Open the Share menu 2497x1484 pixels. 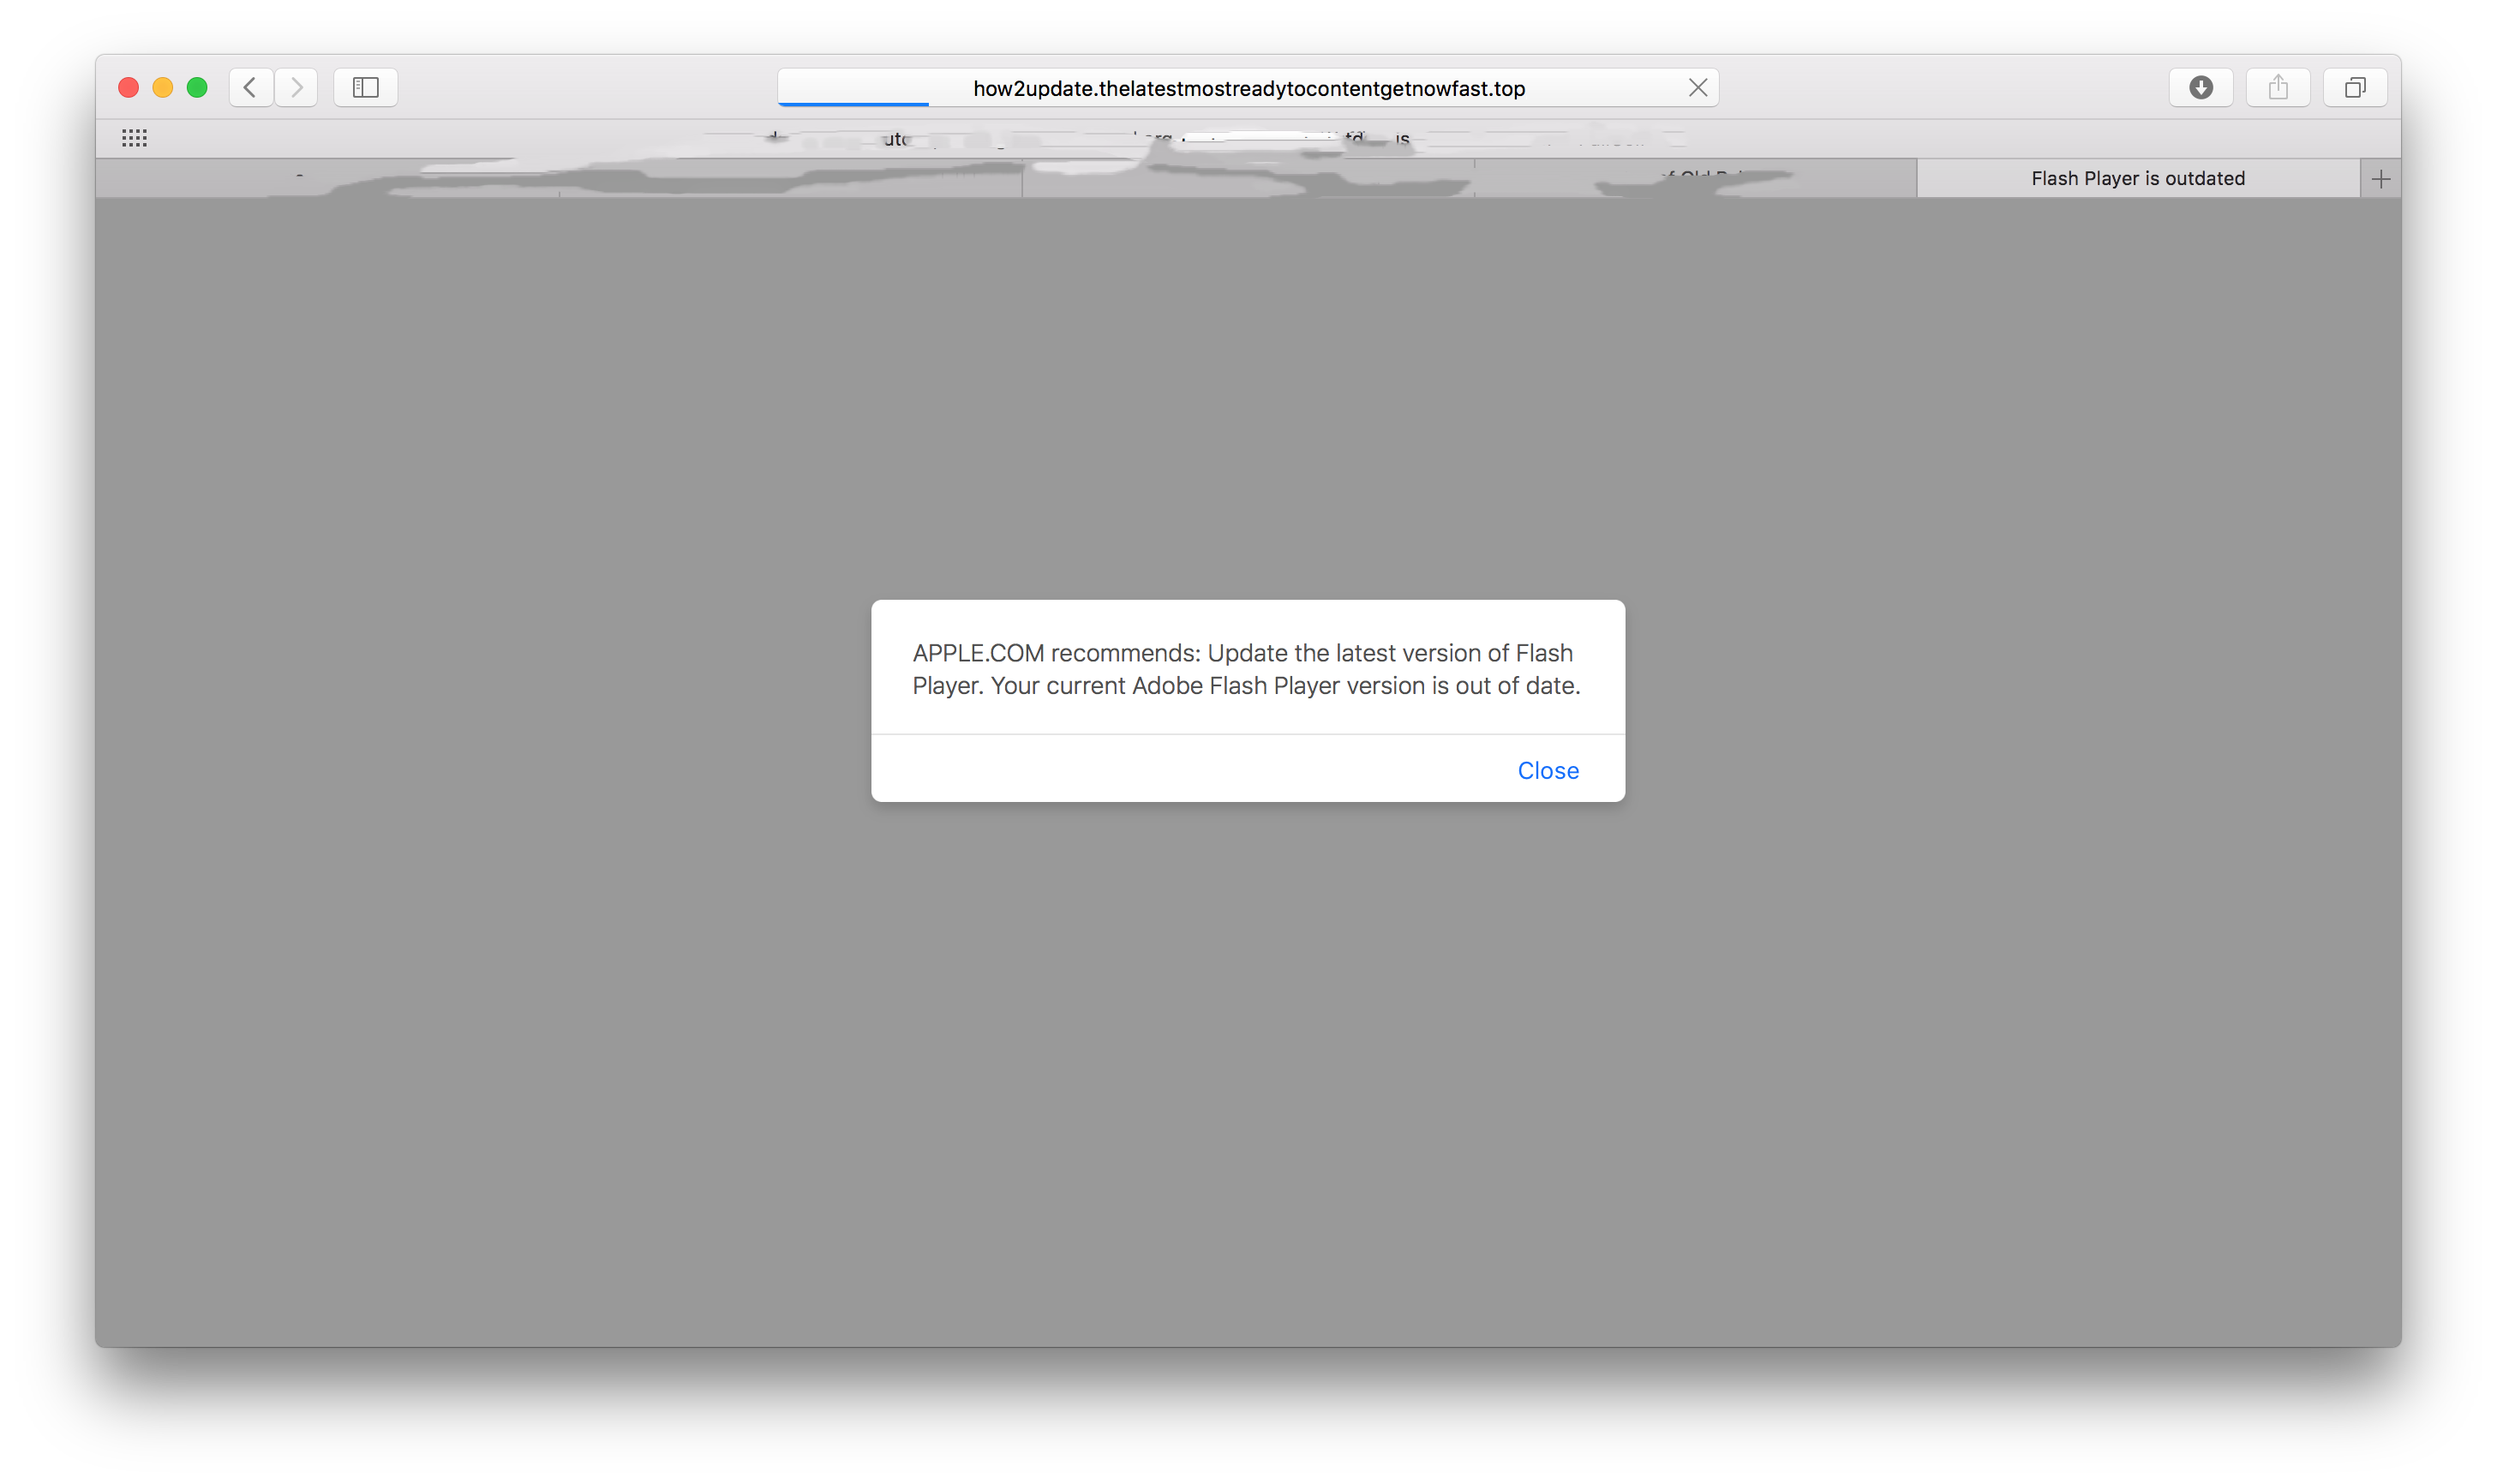click(2277, 87)
